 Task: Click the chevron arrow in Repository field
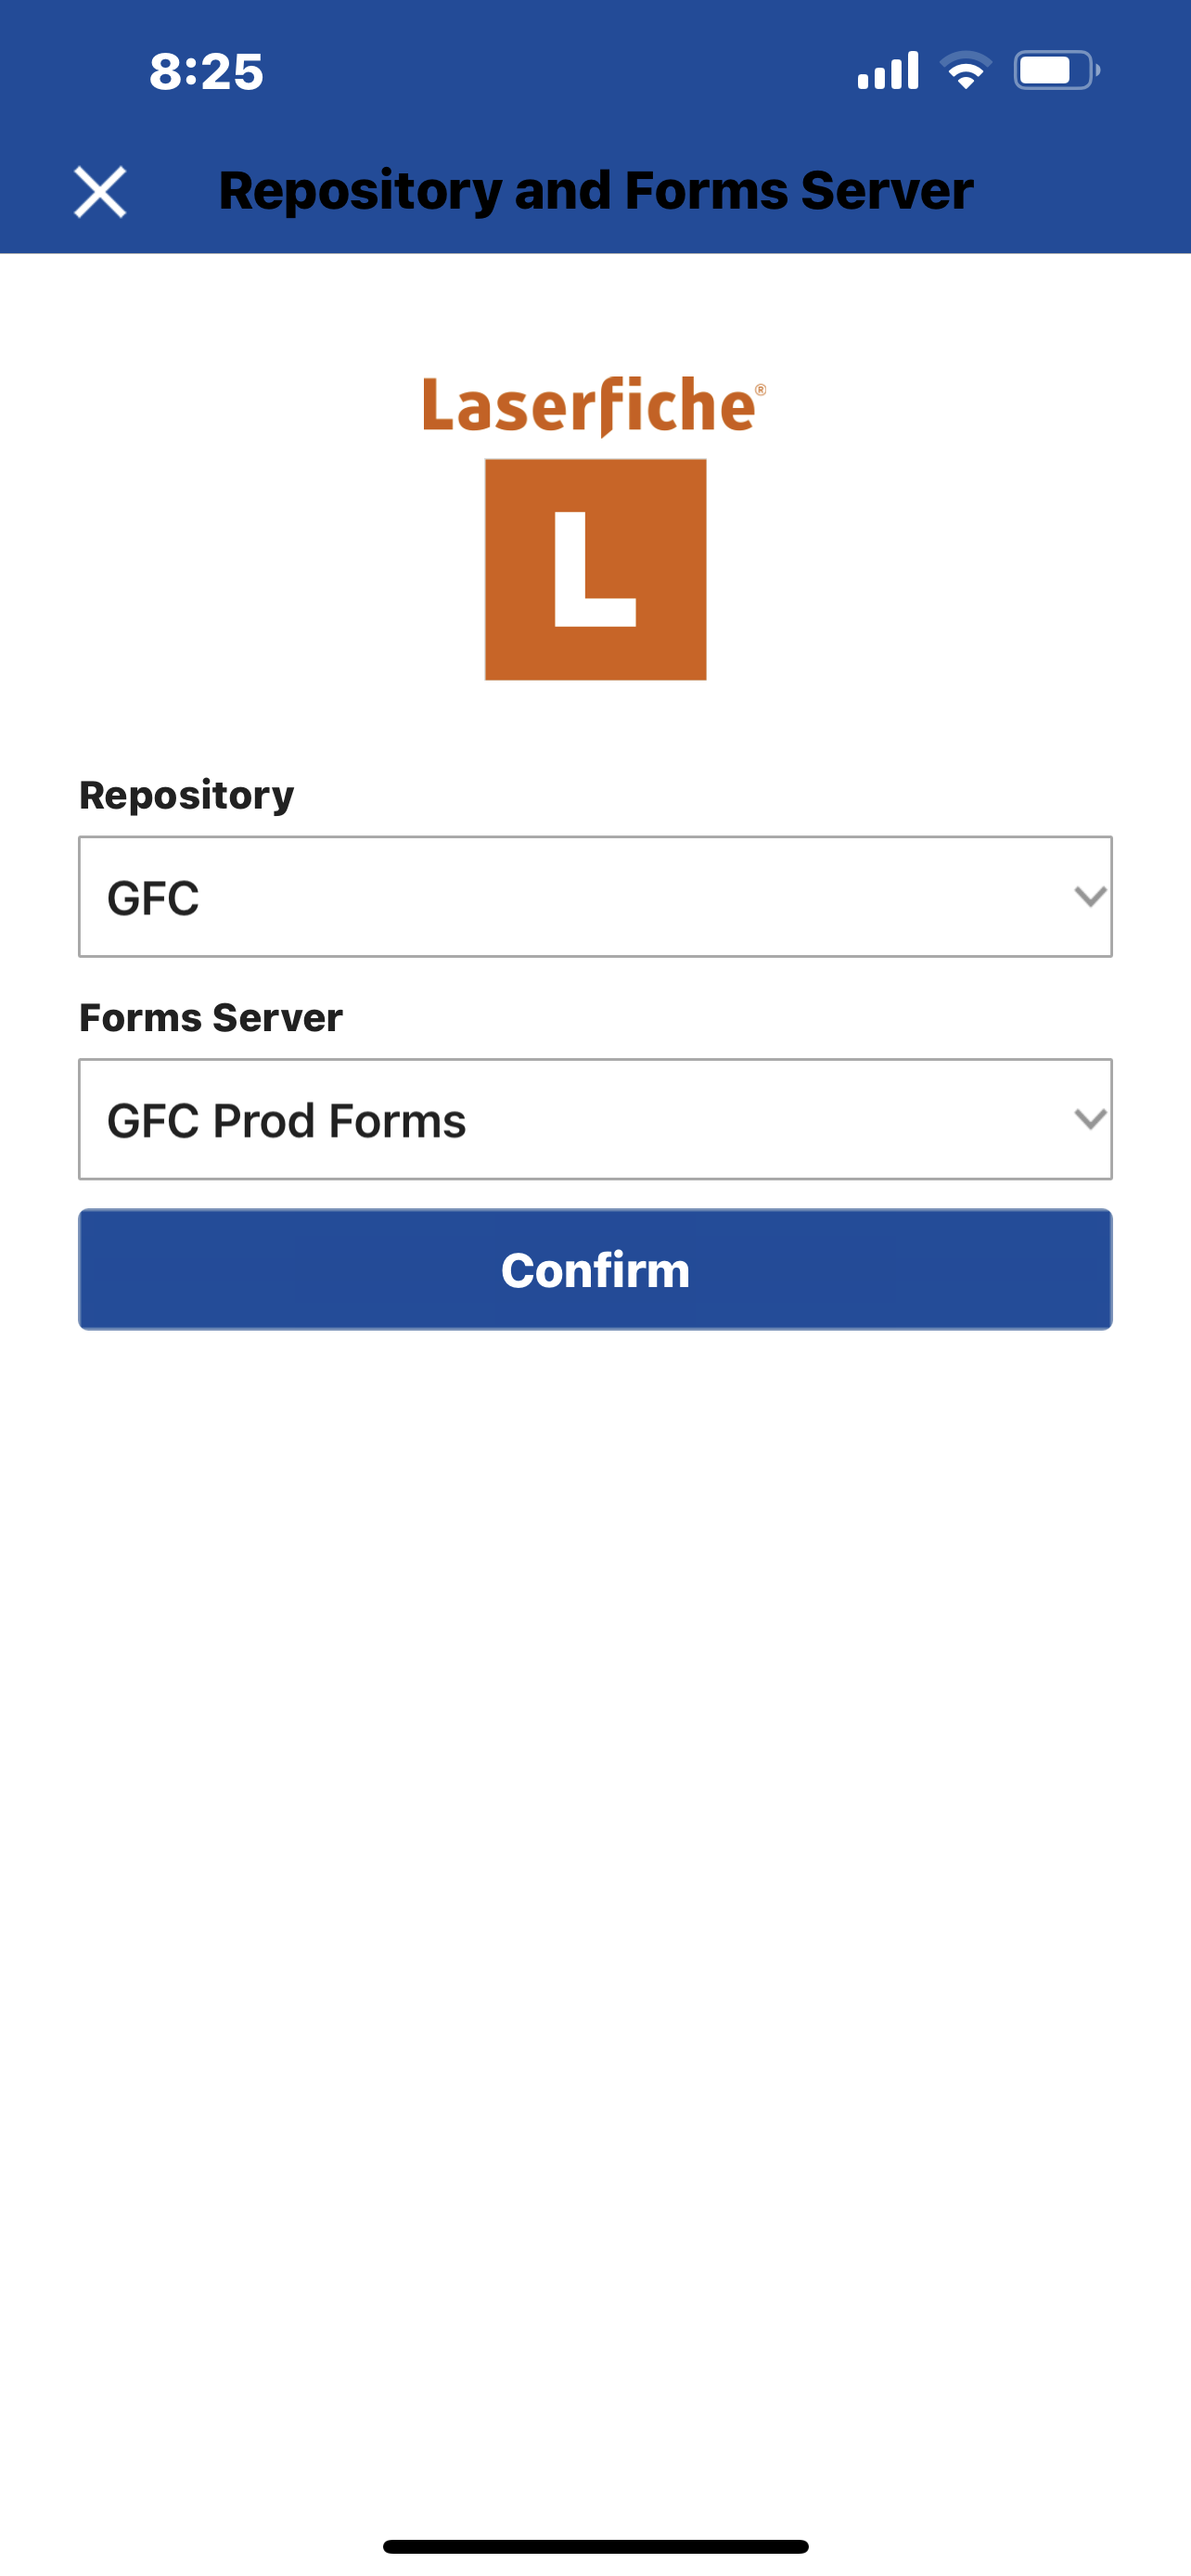(x=1089, y=897)
